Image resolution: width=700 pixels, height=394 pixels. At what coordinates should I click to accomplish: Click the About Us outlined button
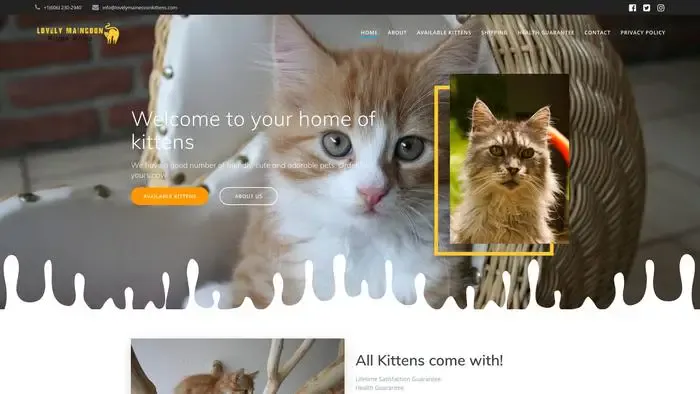[249, 196]
